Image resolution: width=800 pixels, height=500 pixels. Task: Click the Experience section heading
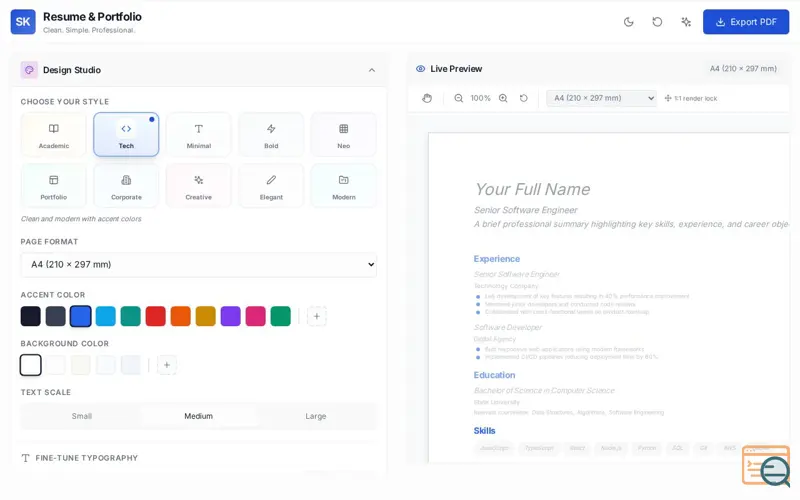click(496, 259)
